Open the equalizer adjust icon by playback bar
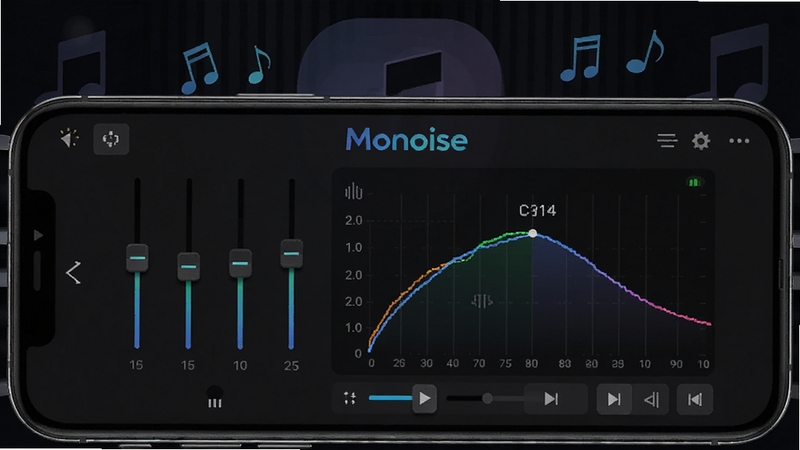 tap(349, 398)
